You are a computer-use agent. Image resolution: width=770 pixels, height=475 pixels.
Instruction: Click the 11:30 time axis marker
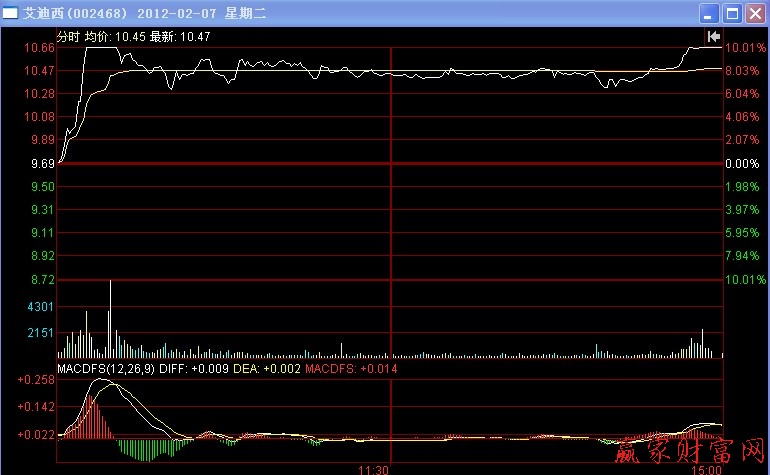373,468
